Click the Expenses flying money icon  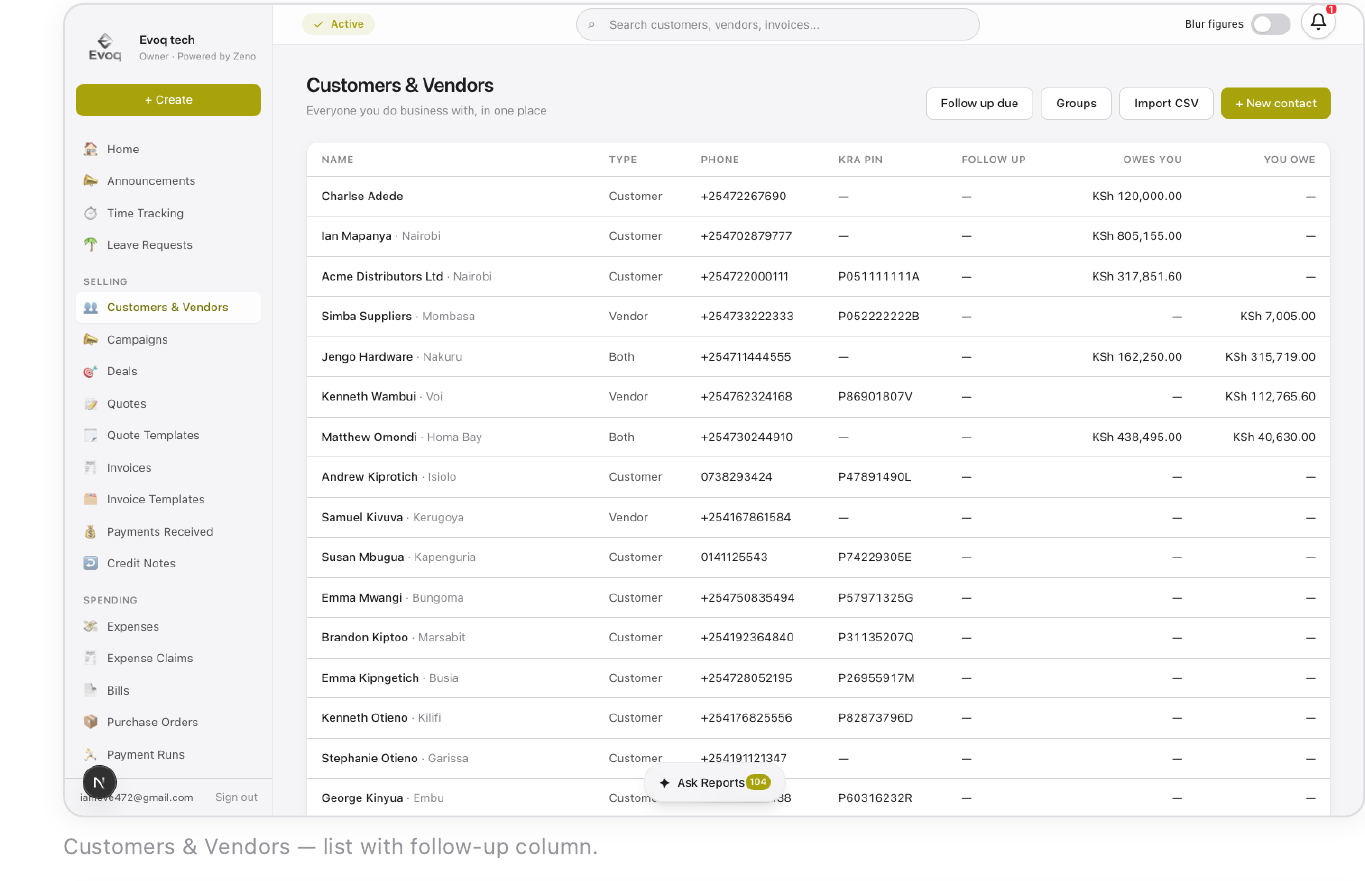tap(91, 627)
